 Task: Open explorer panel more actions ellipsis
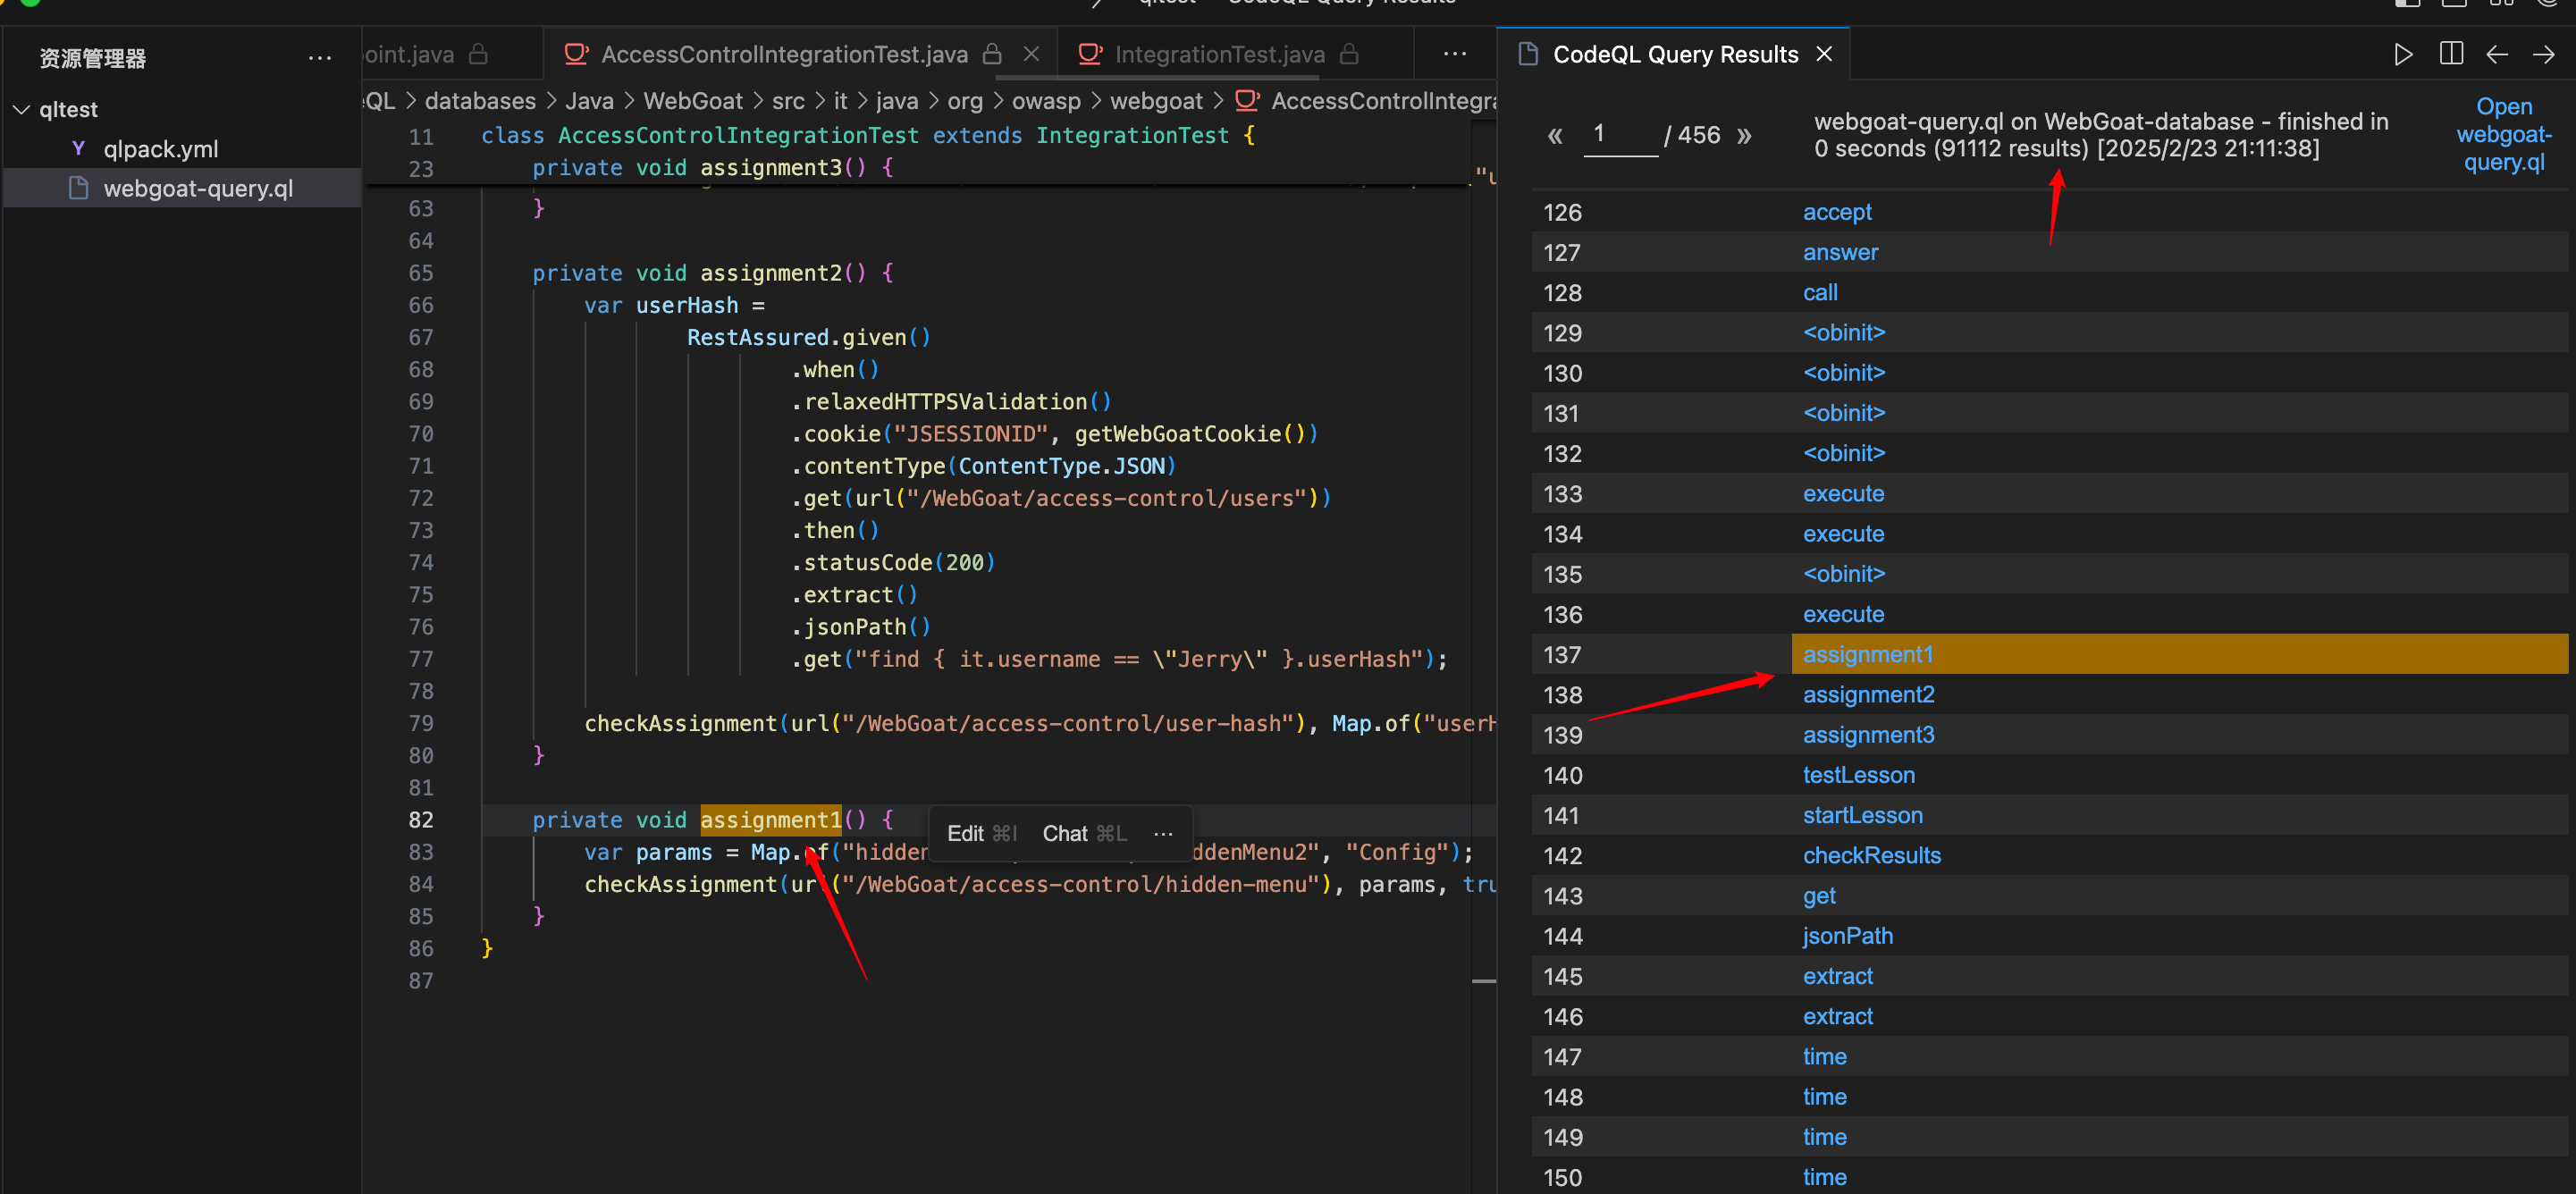[320, 58]
